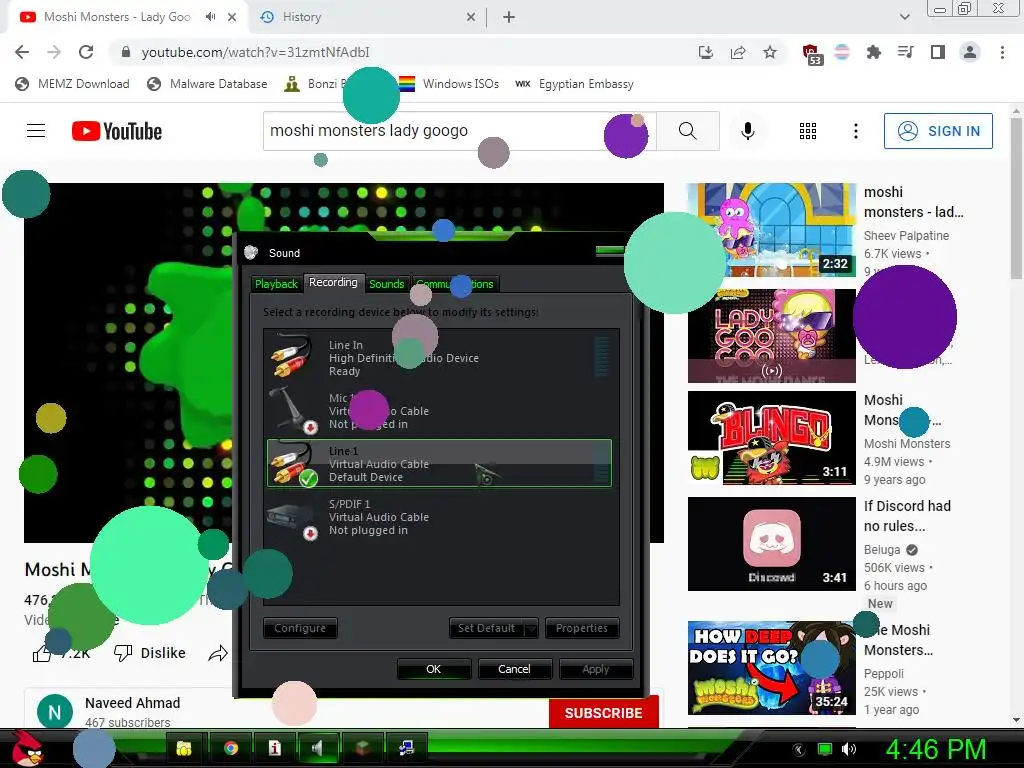Expand the Set Default dropdown arrow
1024x768 pixels.
click(531, 628)
